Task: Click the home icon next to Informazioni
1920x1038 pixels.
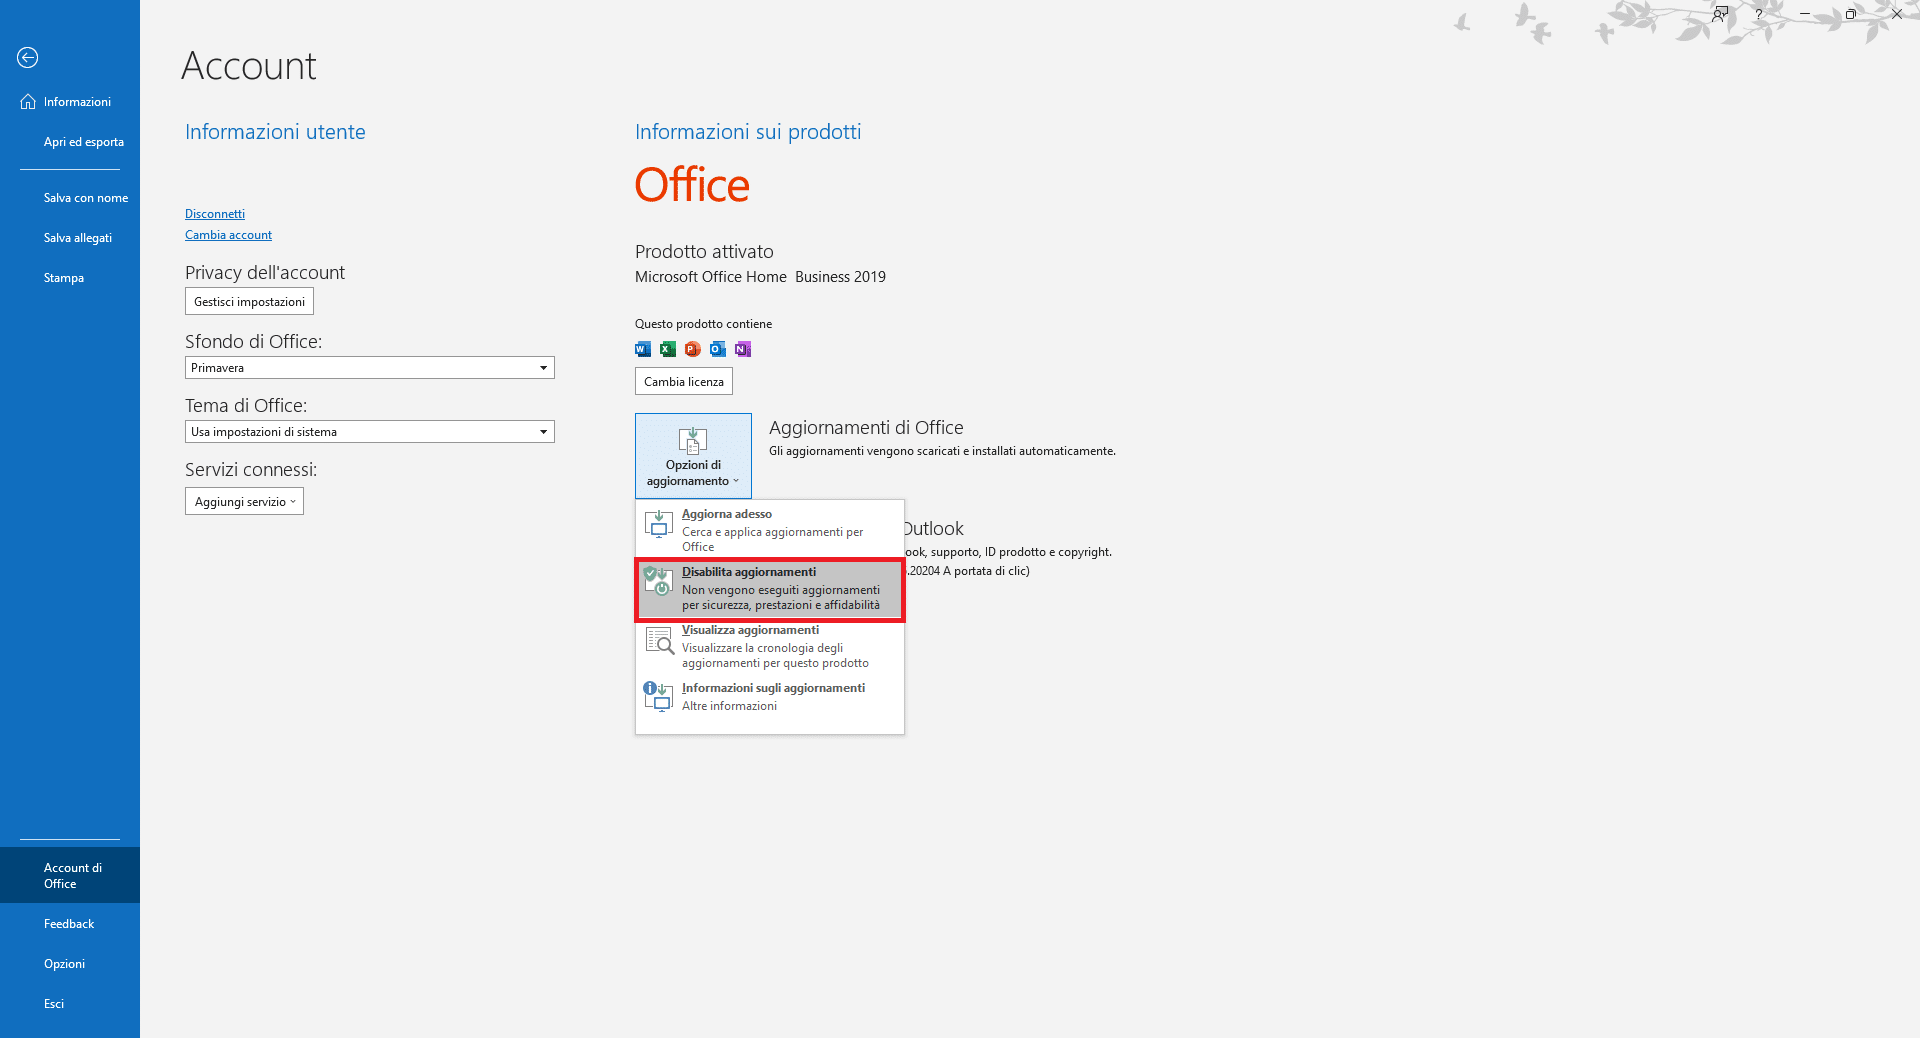Action: click(28, 102)
